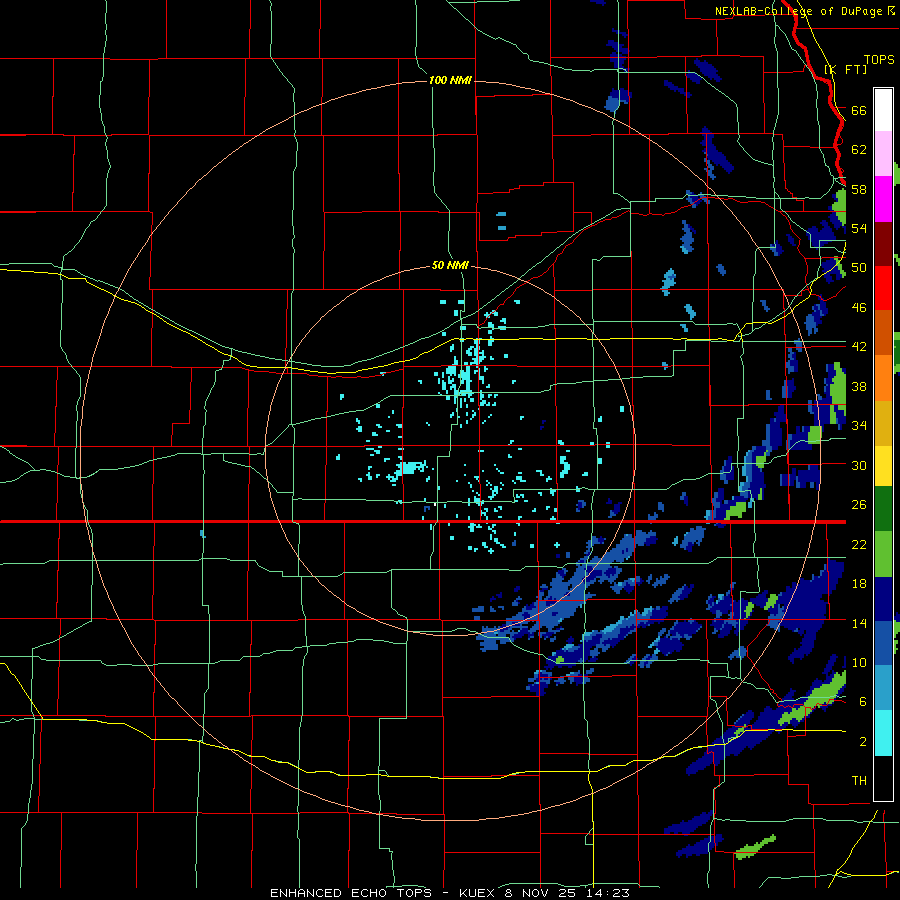Click the TH legend label

coord(859,780)
